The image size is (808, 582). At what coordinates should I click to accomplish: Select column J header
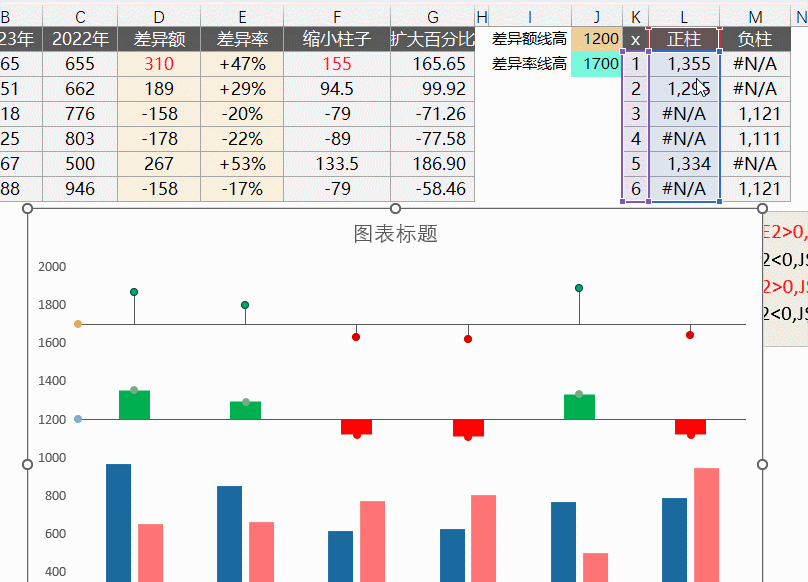(596, 16)
